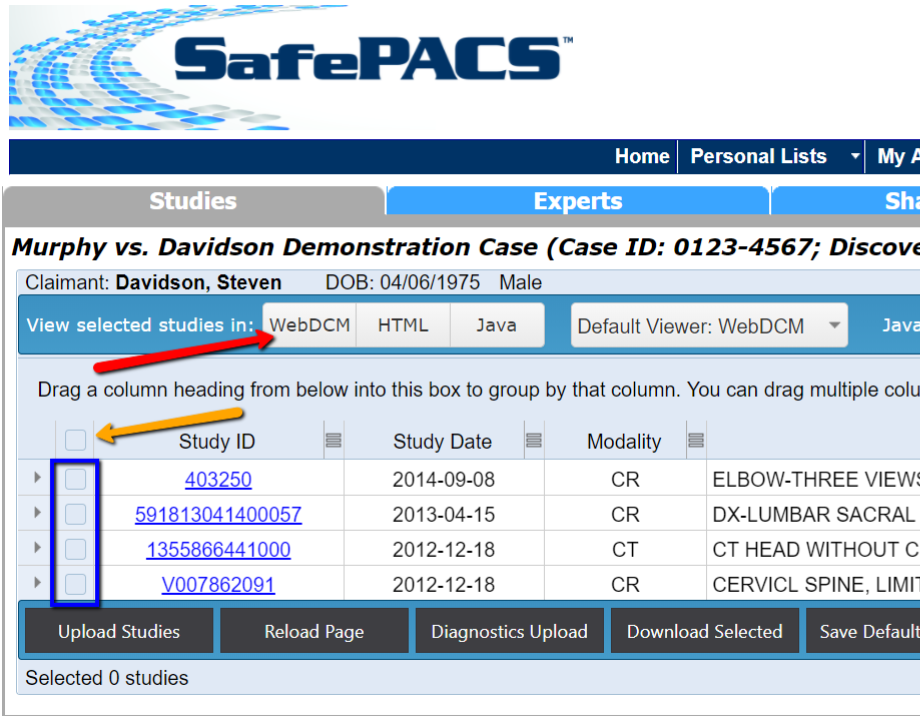Check the box for study 591813041400057
Viewport: 920px width, 716px height.
[75, 514]
